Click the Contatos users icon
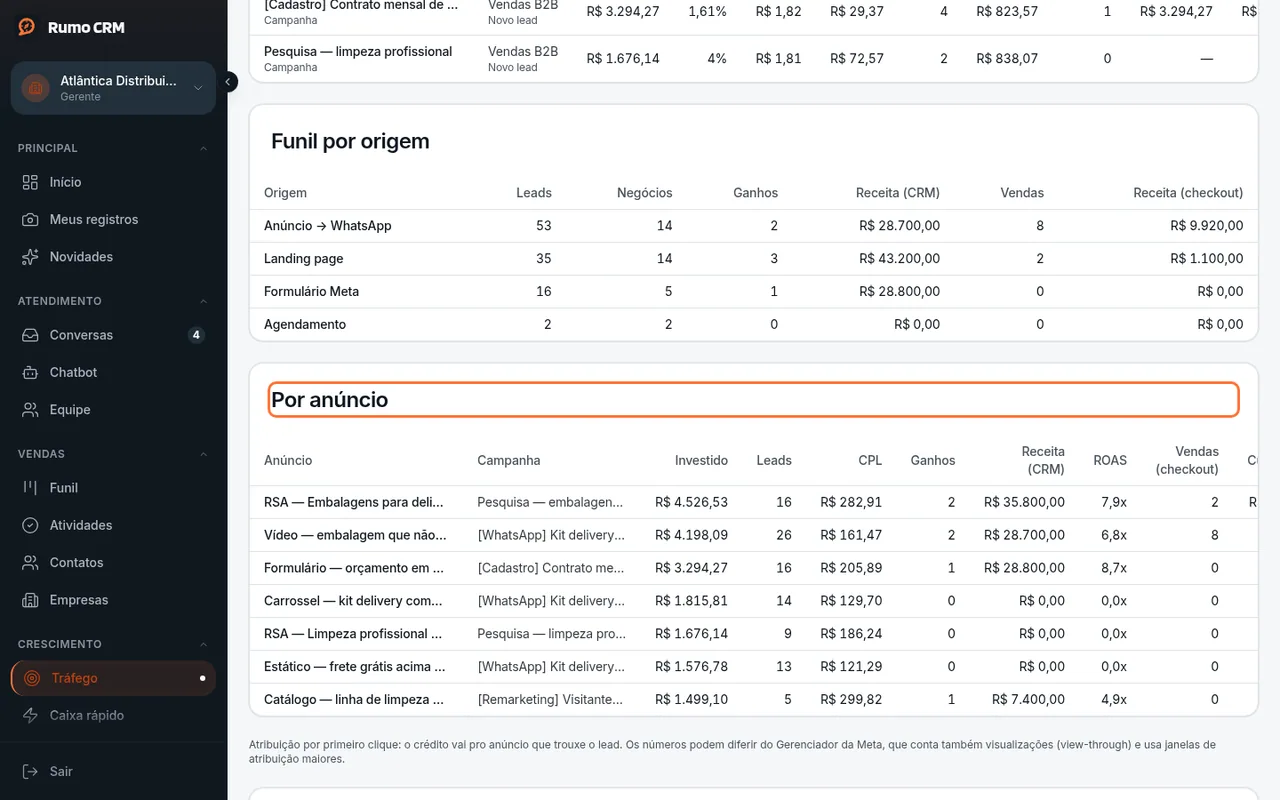This screenshot has width=1280, height=800. (x=31, y=563)
